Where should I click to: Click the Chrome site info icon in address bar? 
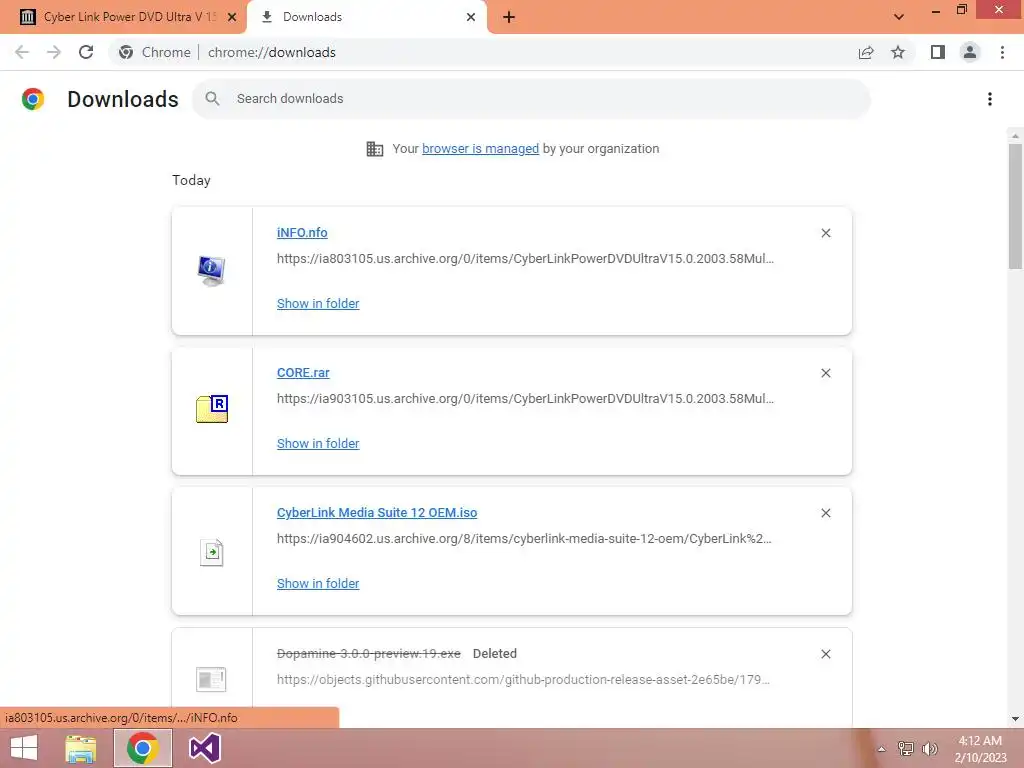[x=126, y=52]
